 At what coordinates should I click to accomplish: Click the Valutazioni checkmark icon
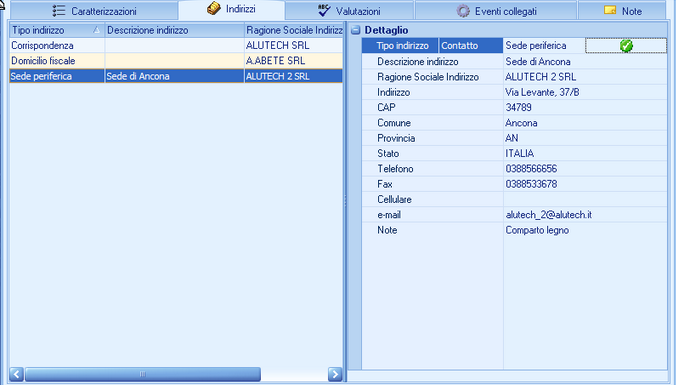coord(324,10)
